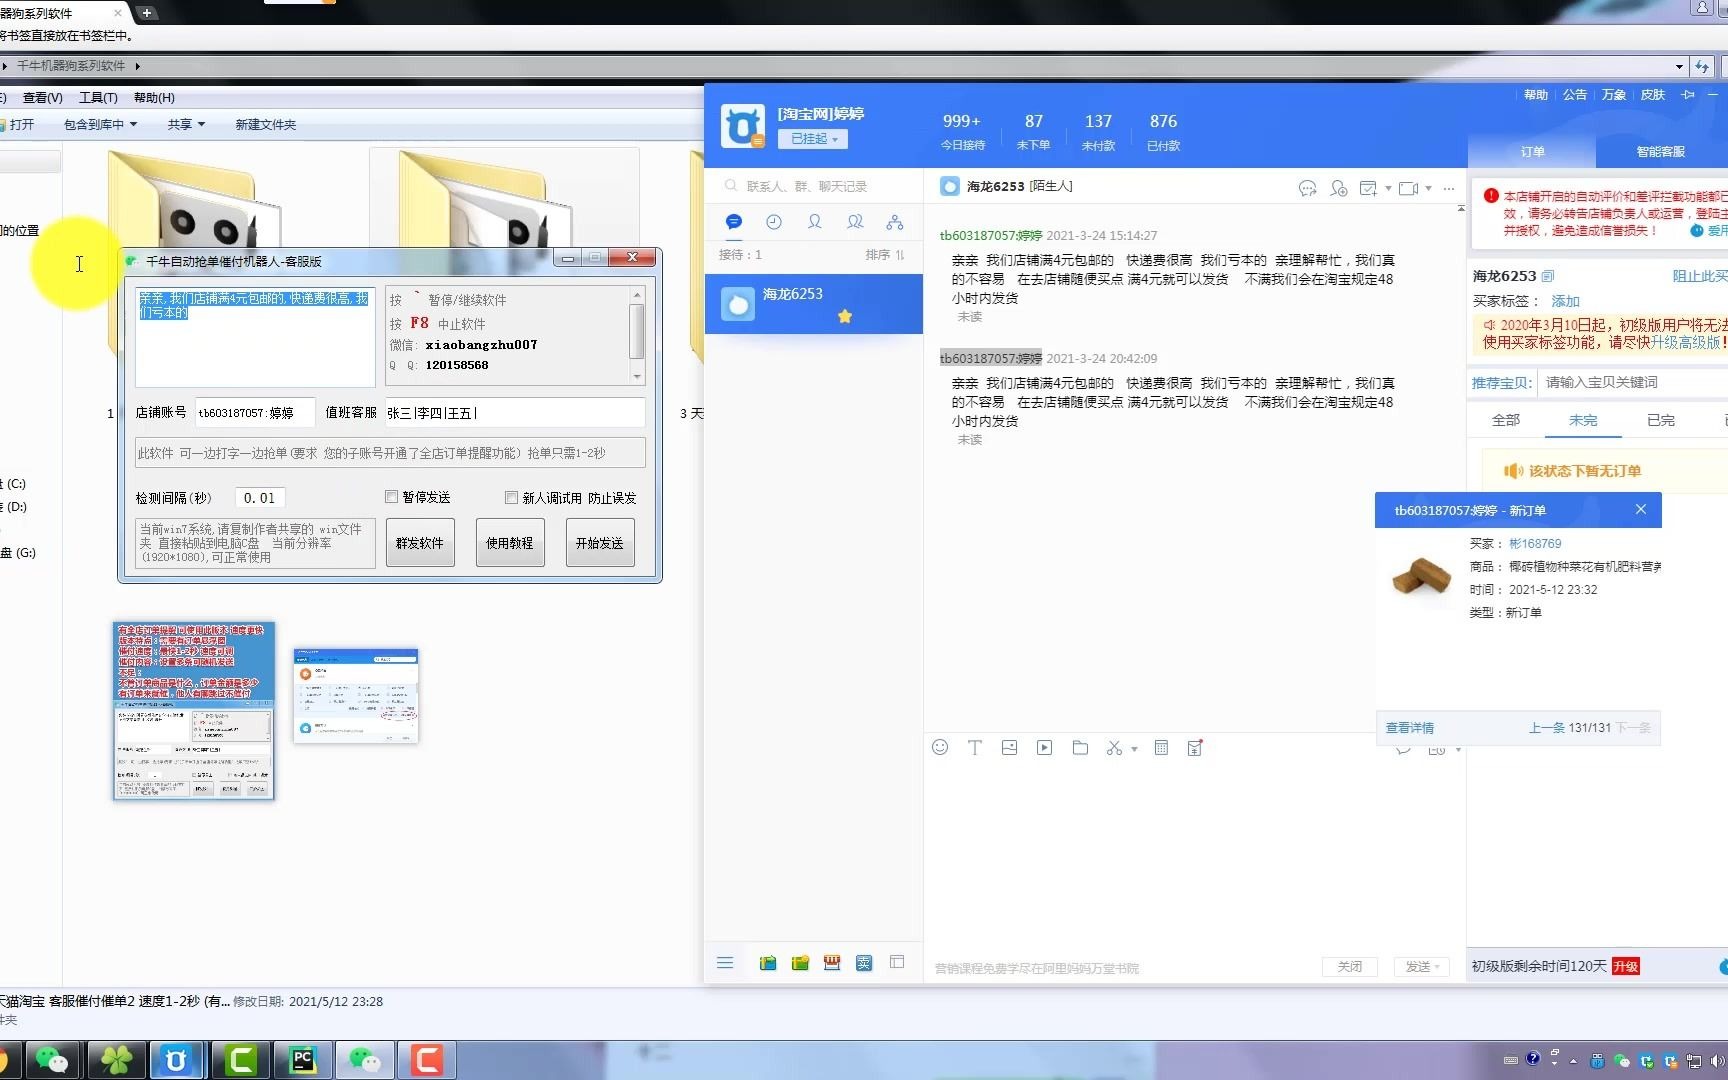
Task: Click the Qianniu icon in Windows taskbar
Action: tap(177, 1060)
